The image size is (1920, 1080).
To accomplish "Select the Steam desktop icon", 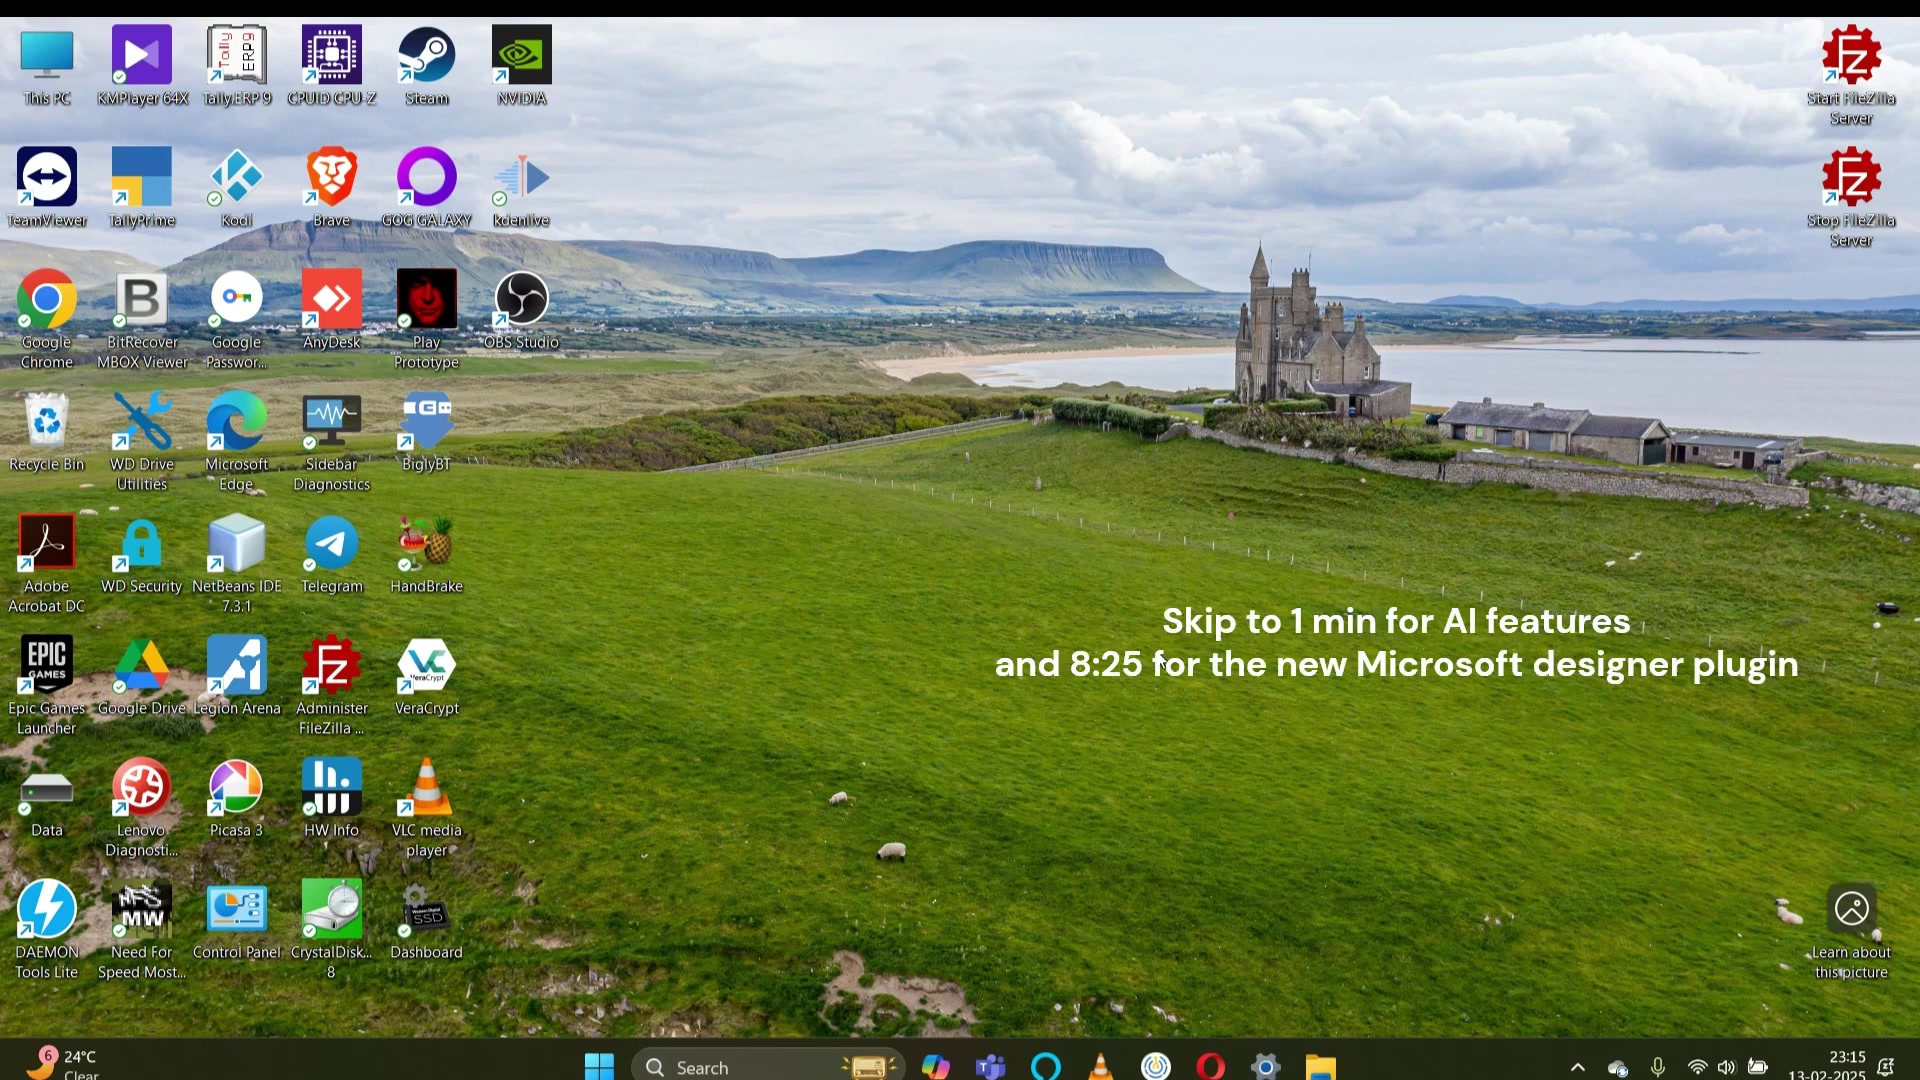I will pyautogui.click(x=427, y=66).
